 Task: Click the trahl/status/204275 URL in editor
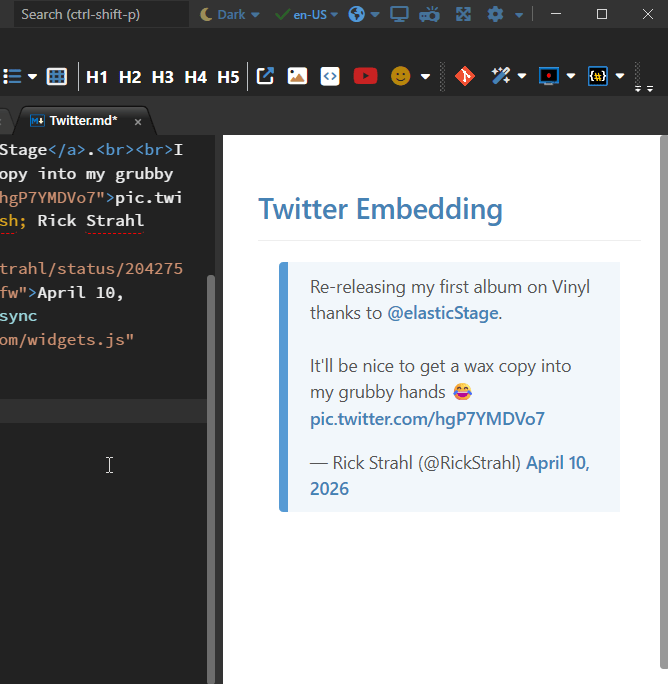pyautogui.click(x=91, y=269)
